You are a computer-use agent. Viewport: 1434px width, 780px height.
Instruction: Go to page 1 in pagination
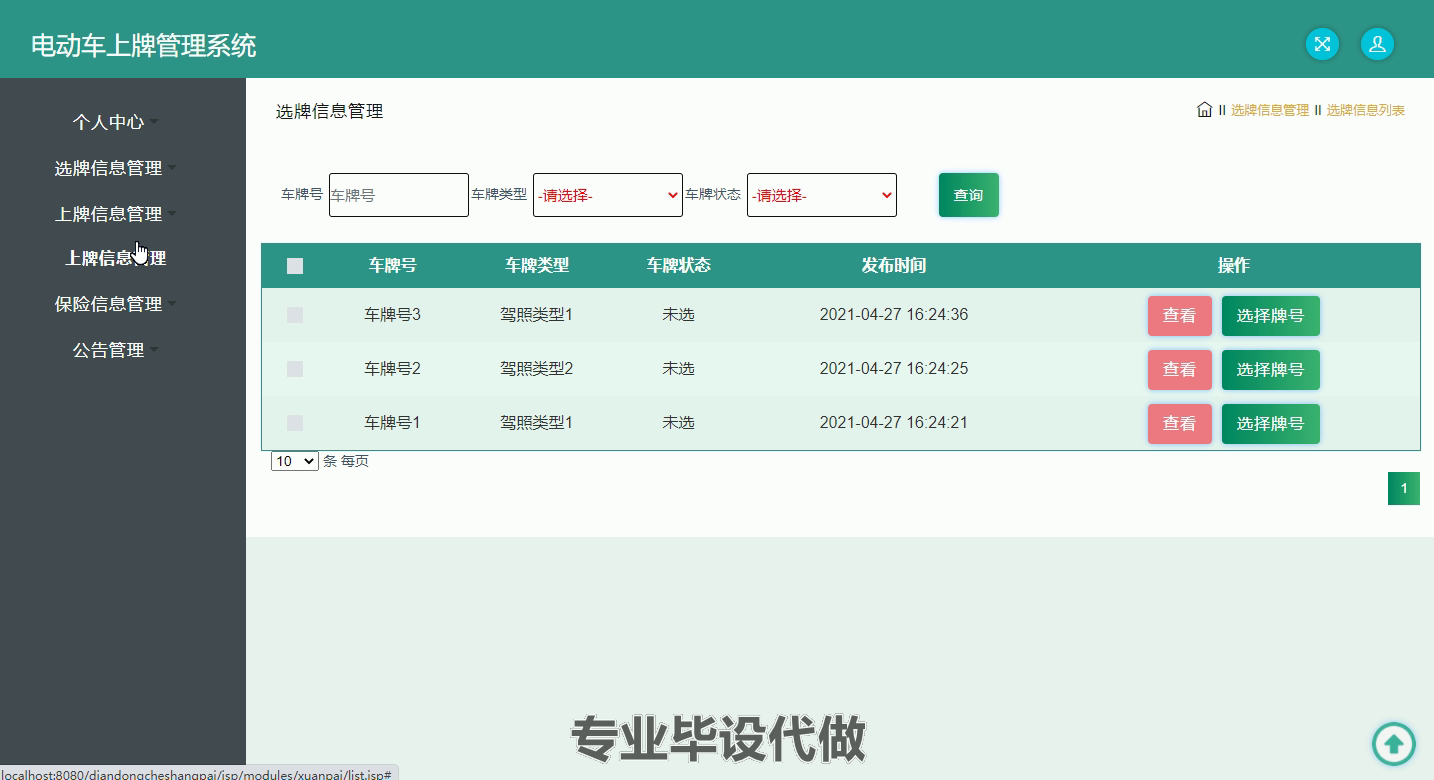coord(1403,488)
